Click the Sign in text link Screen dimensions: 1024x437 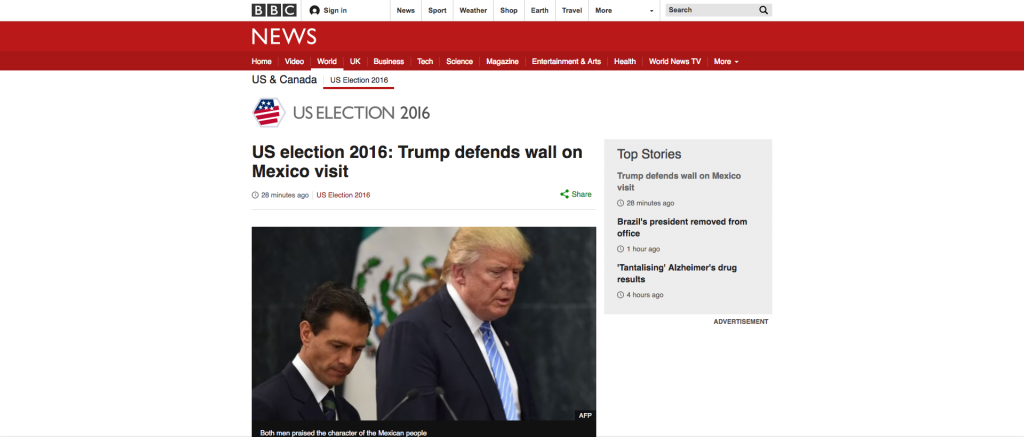[x=335, y=10]
